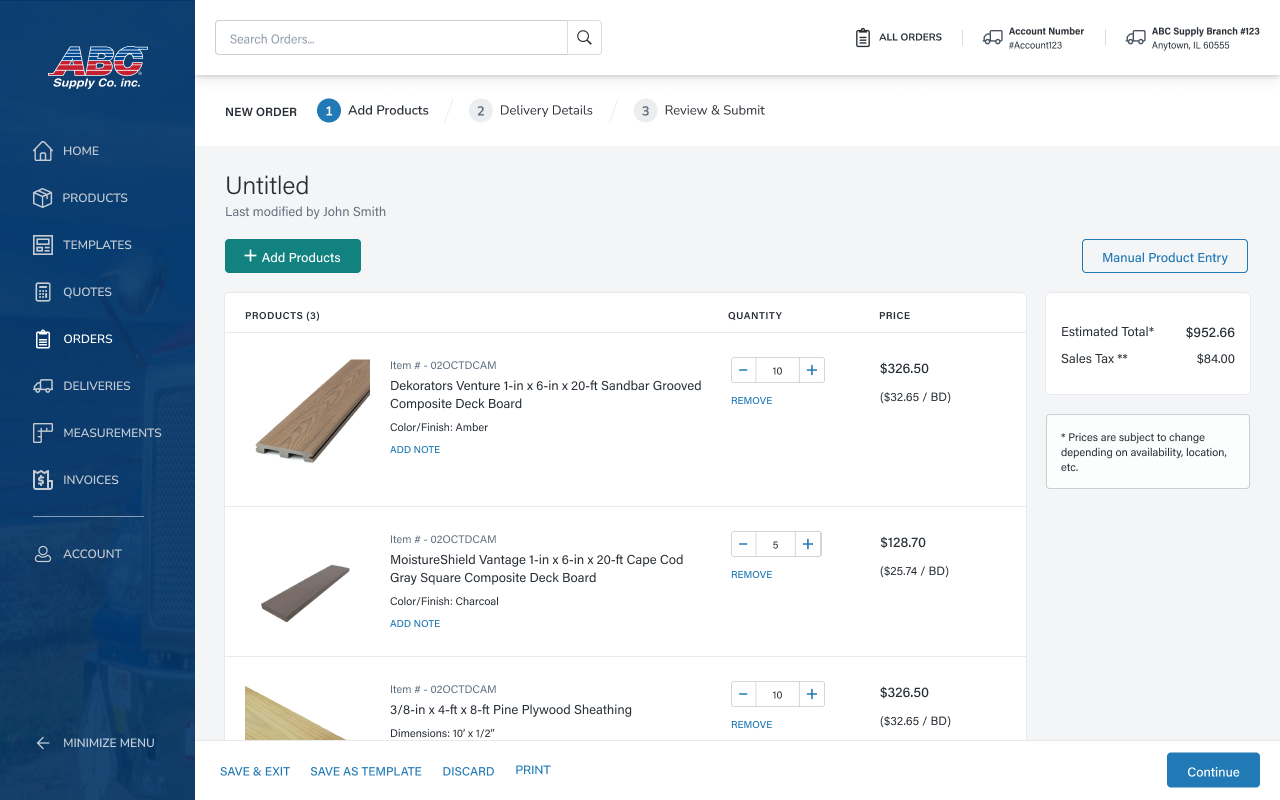Image resolution: width=1280 pixels, height=800 pixels.
Task: Click the Manual Product Entry button
Action: pos(1165,256)
